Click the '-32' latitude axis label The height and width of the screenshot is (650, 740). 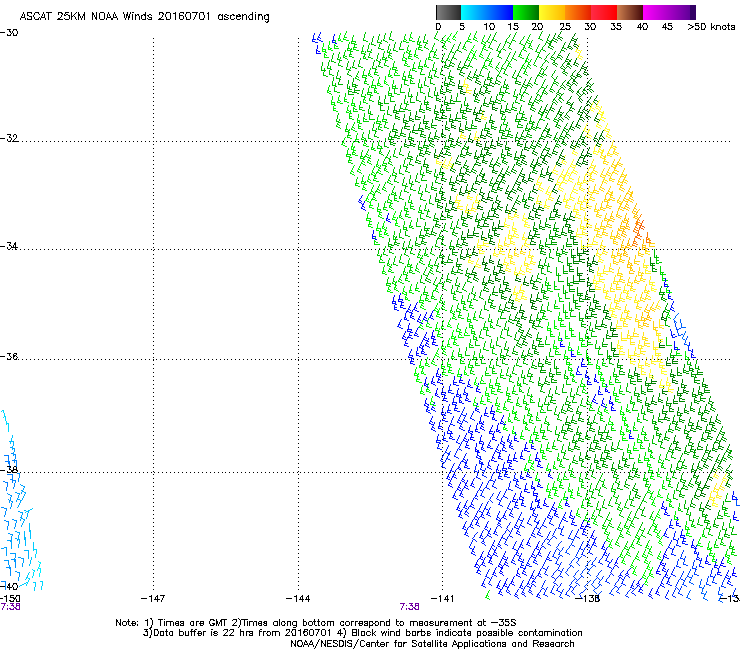[x=9, y=138]
